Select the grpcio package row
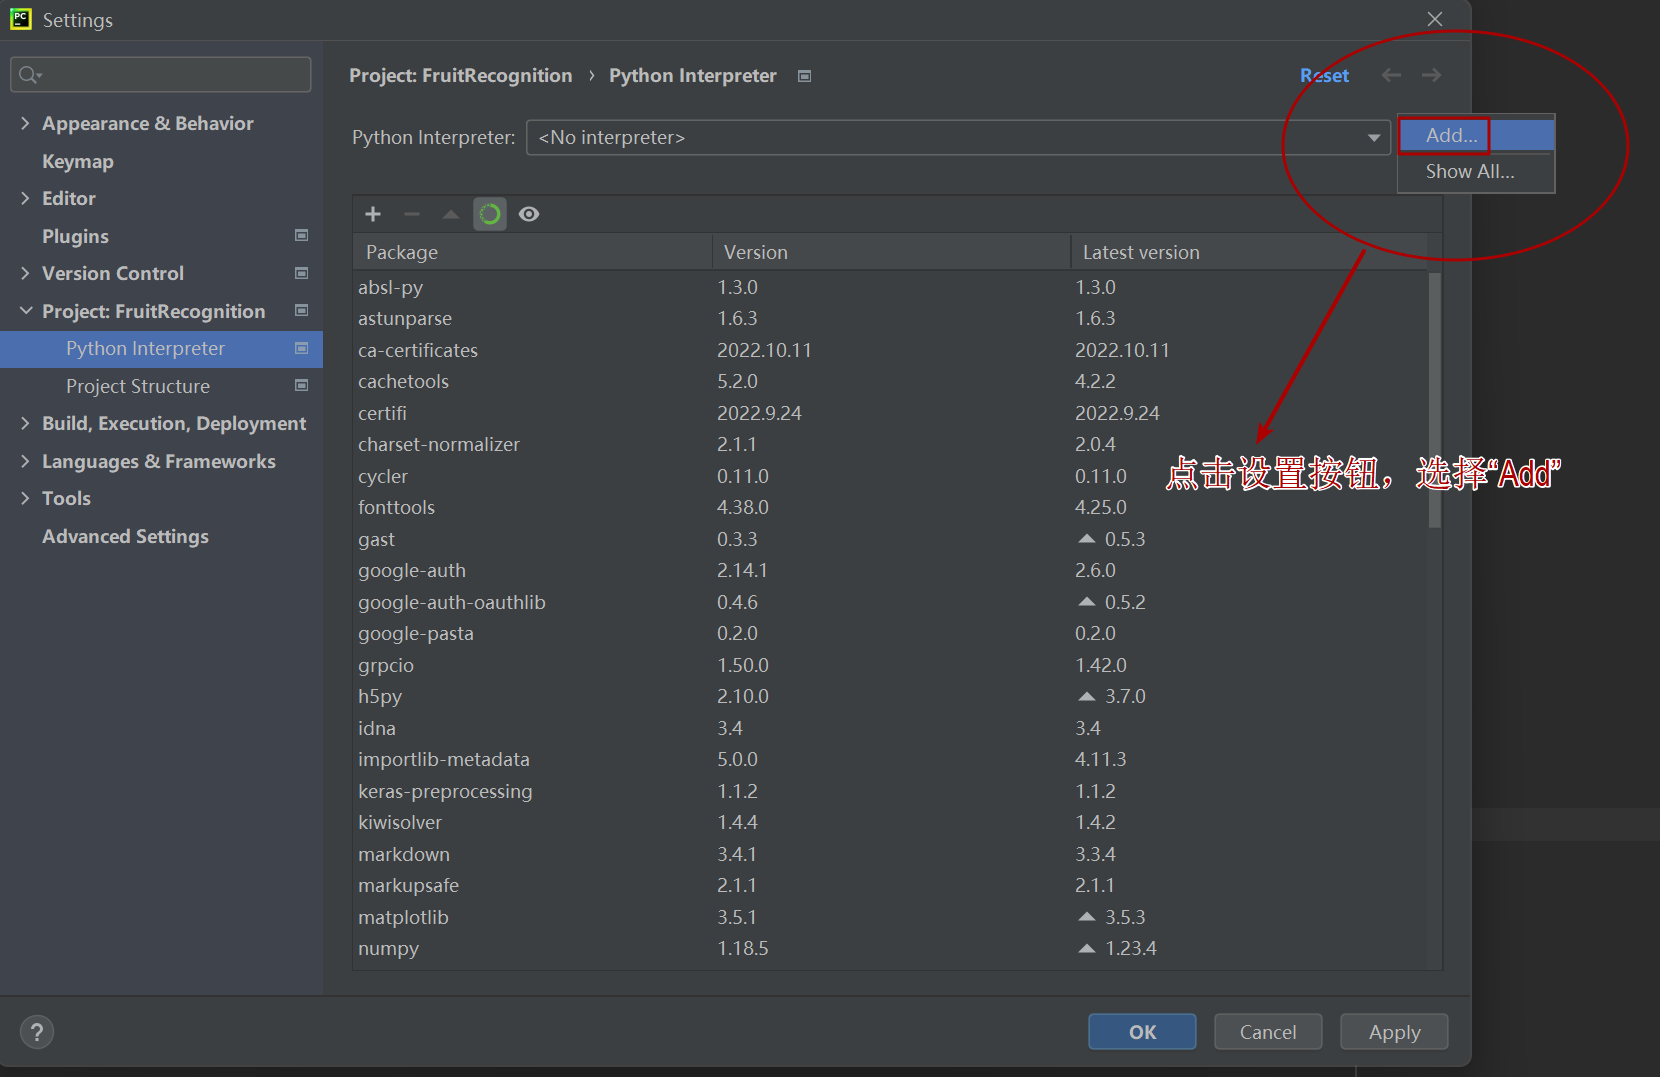The height and width of the screenshot is (1077, 1660). click(x=890, y=665)
